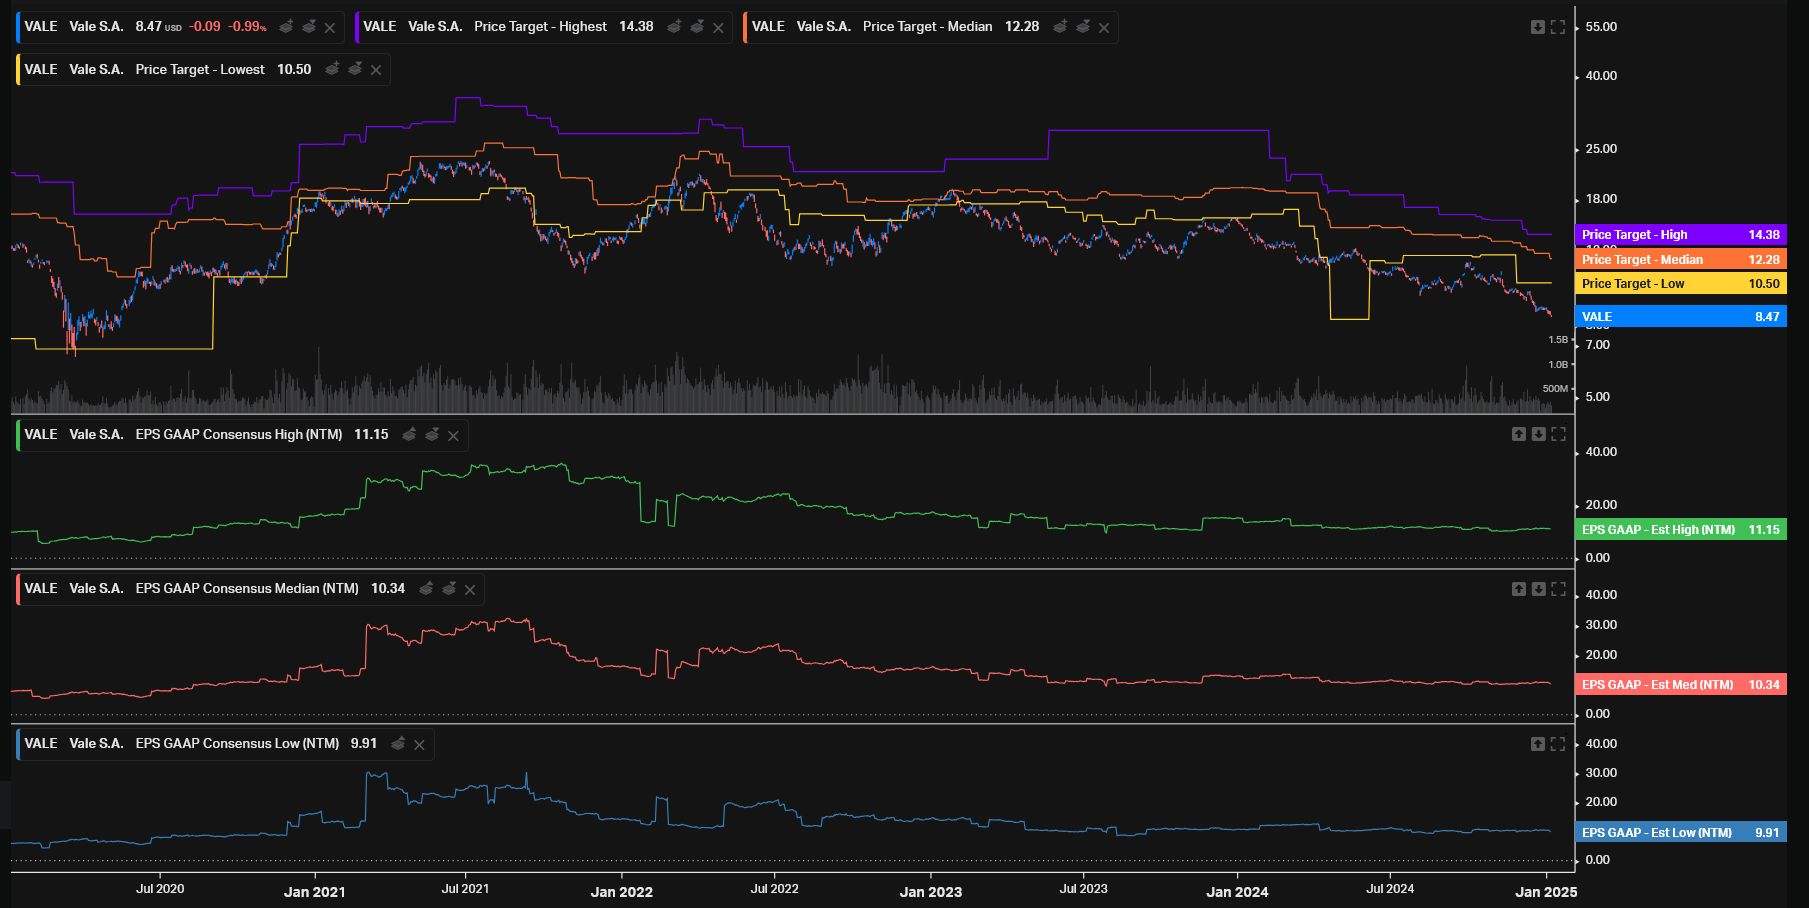Maximize the main price chart pane
The width and height of the screenshot is (1809, 908).
(1558, 27)
